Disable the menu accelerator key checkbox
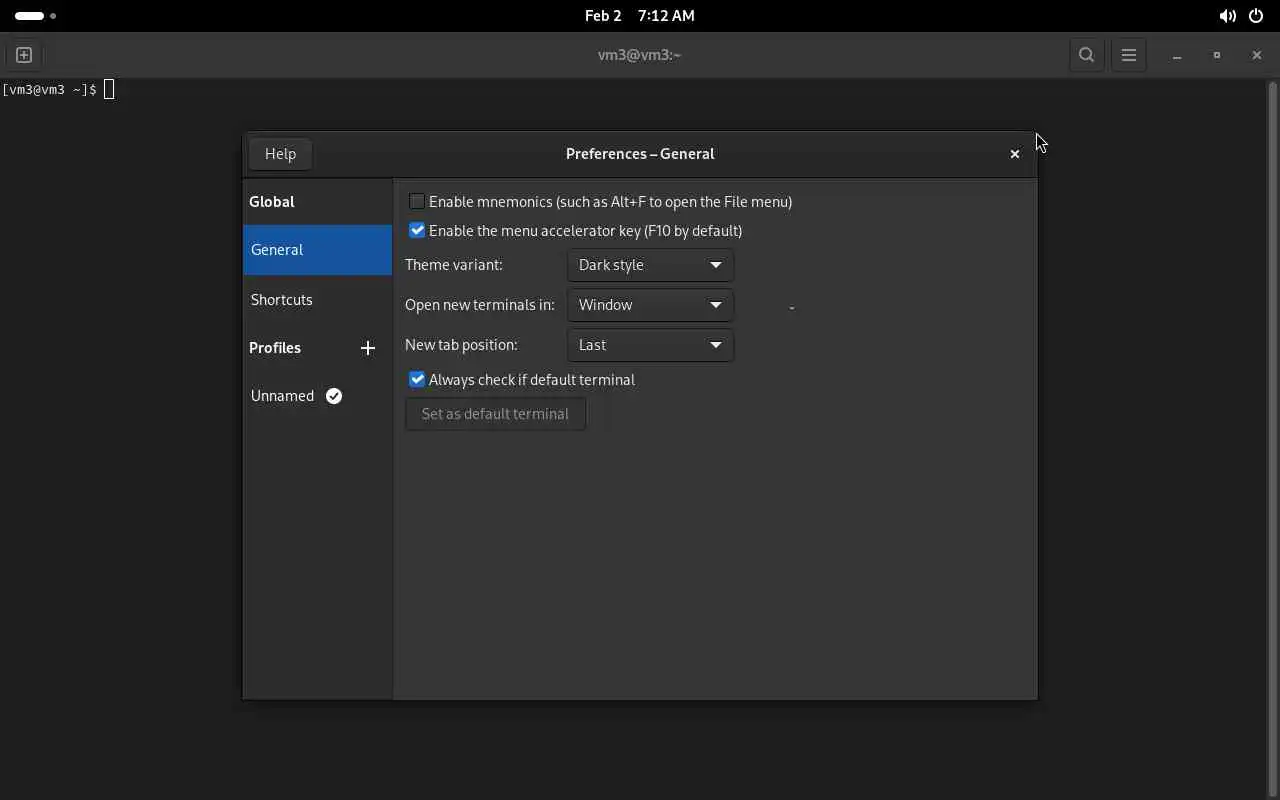 [417, 231]
